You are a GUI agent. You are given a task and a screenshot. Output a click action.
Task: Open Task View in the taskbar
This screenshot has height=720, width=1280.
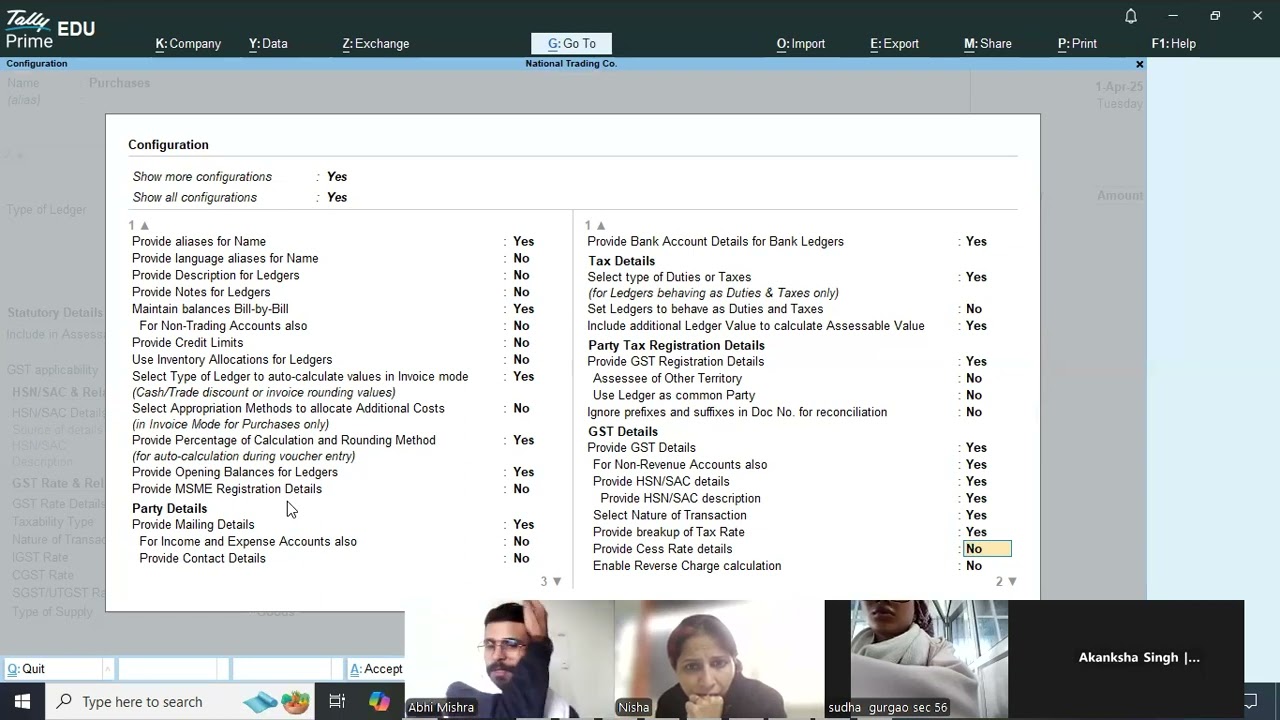pos(337,702)
